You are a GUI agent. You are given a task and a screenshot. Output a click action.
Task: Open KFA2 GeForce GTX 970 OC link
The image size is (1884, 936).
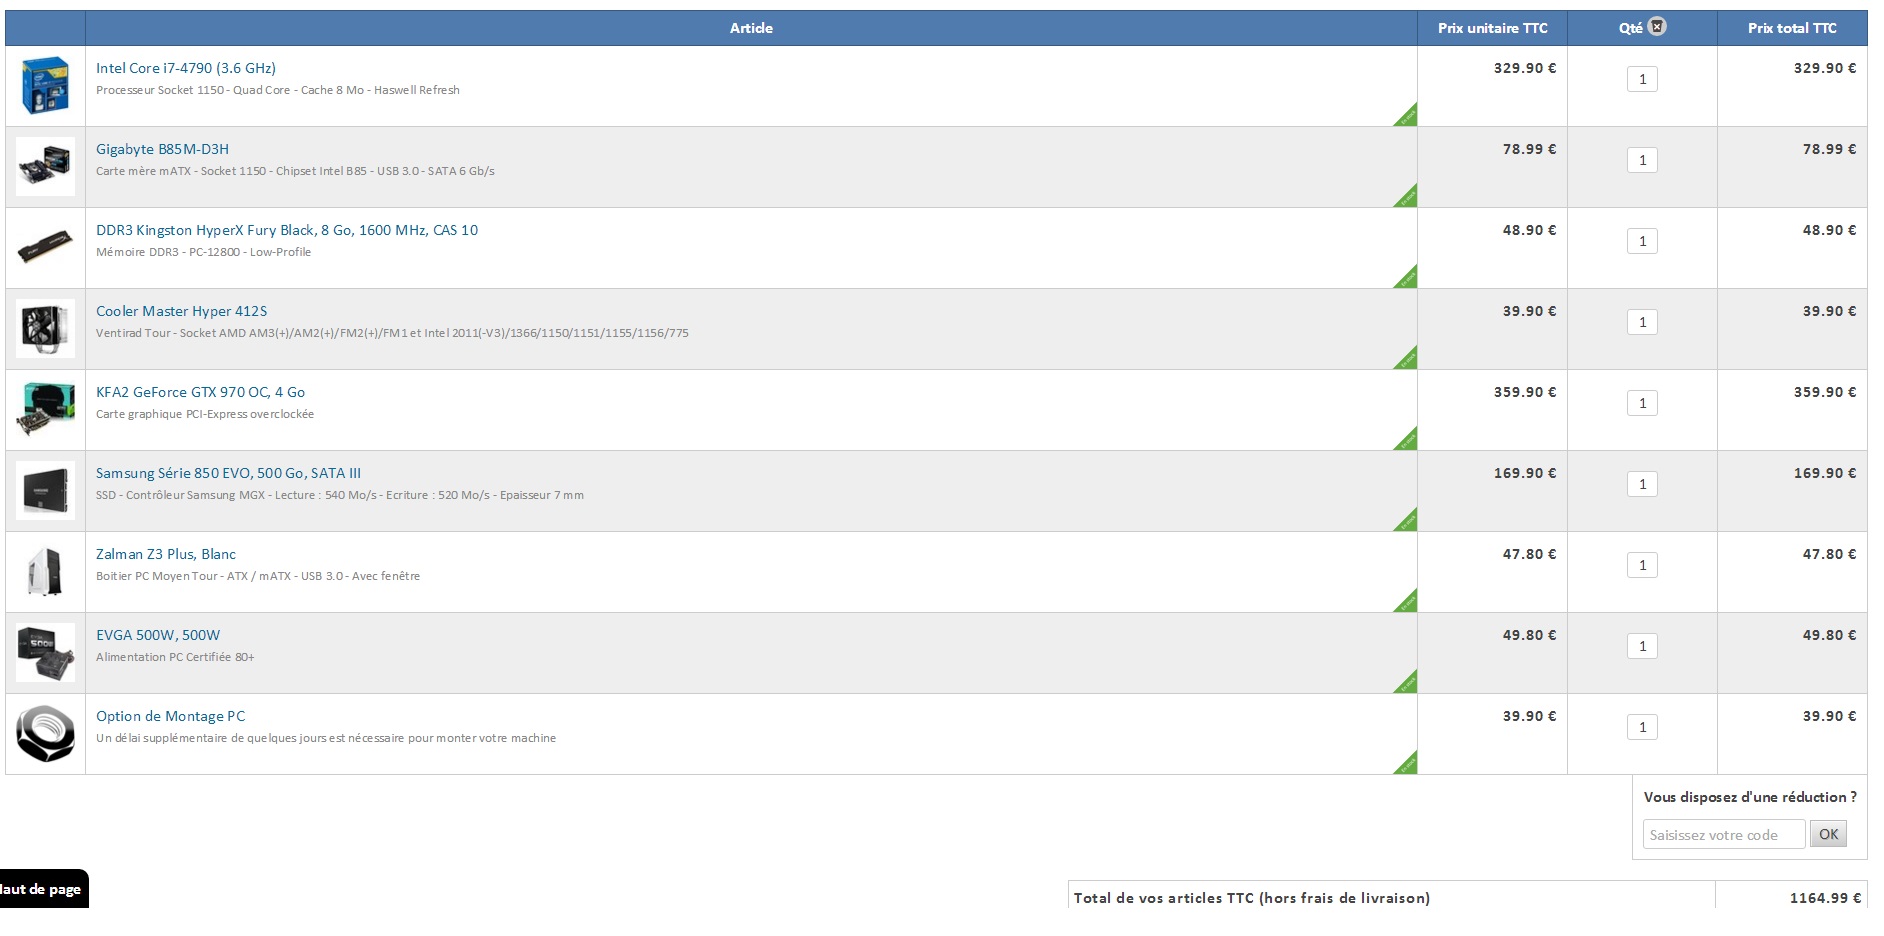tap(200, 392)
